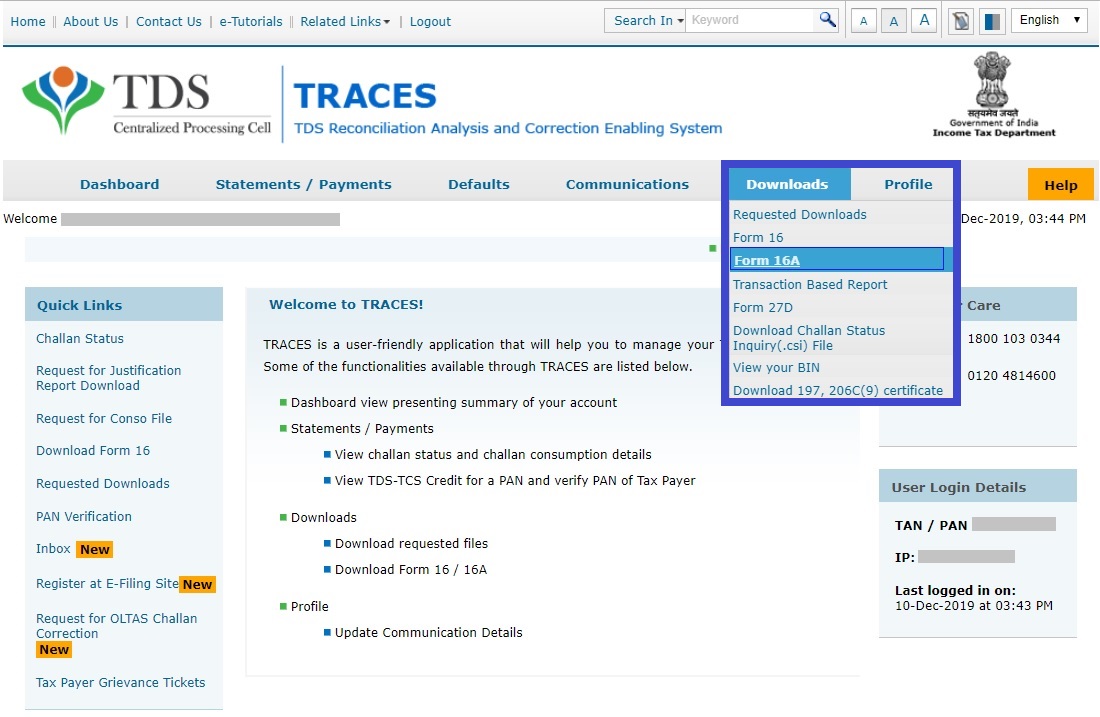The image size is (1100, 717).
Task: Open Challan Status quick link
Action: click(80, 338)
